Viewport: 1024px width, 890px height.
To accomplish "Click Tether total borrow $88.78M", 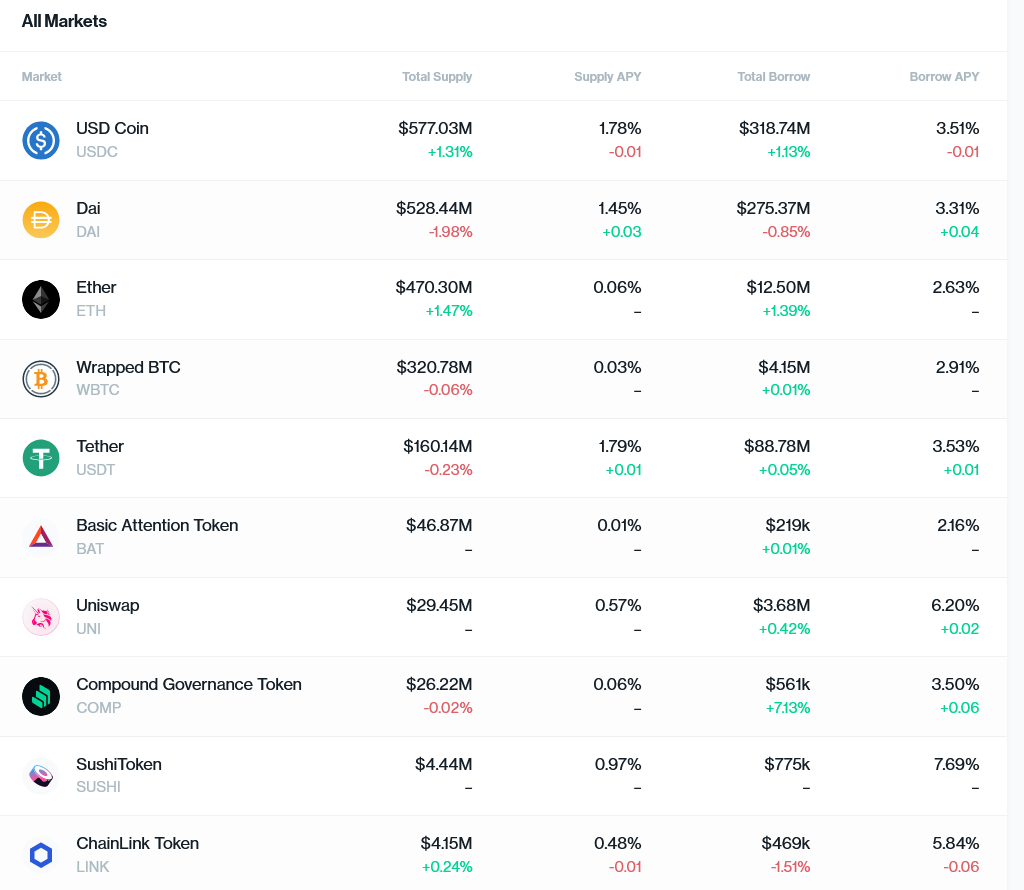I will pyautogui.click(x=777, y=446).
